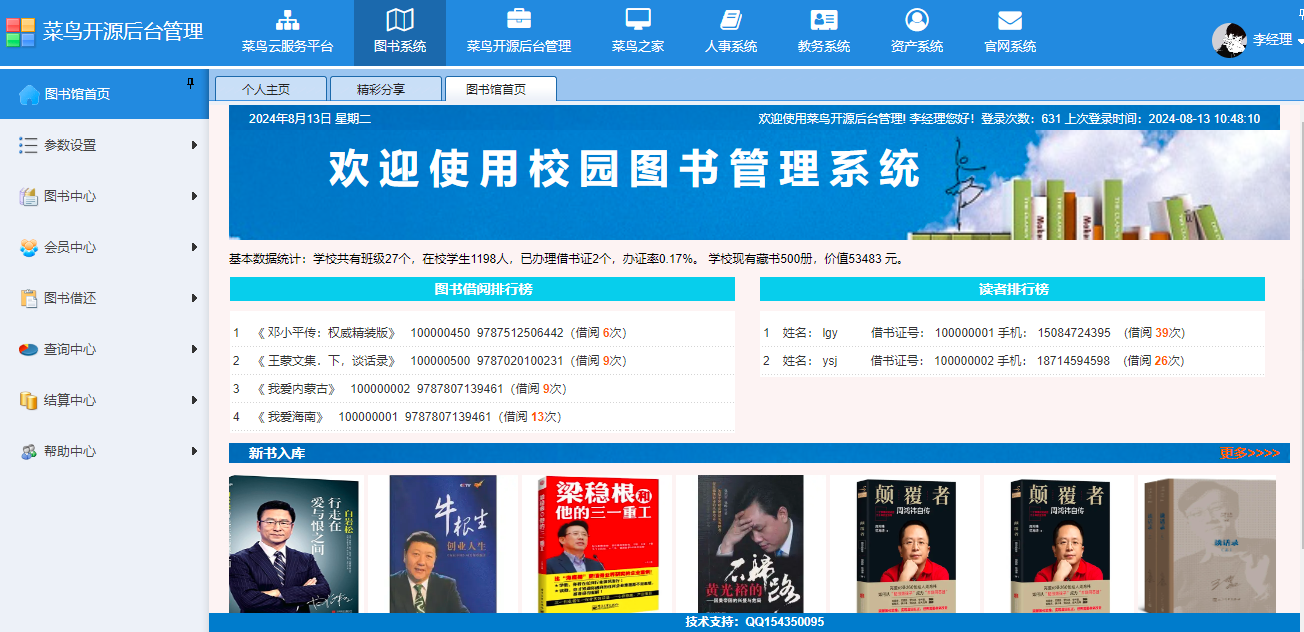This screenshot has height=632, width=1304.
Task: Click the 人事系统 icon in top bar
Action: (x=729, y=21)
